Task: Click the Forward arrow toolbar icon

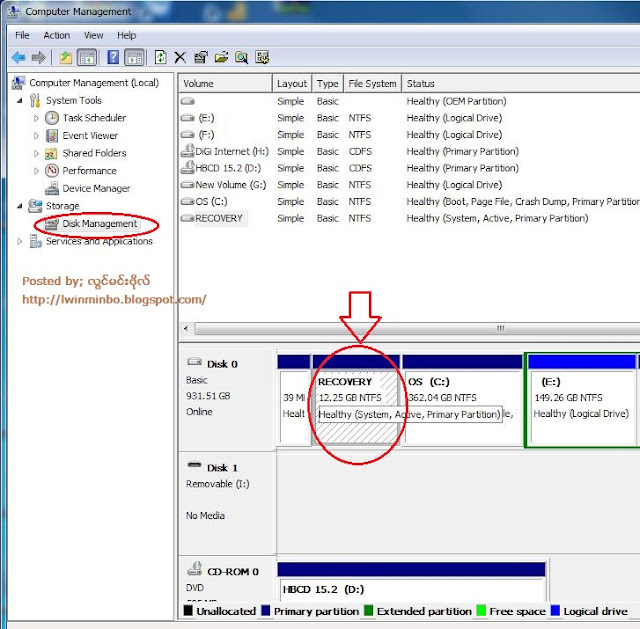Action: (38, 58)
